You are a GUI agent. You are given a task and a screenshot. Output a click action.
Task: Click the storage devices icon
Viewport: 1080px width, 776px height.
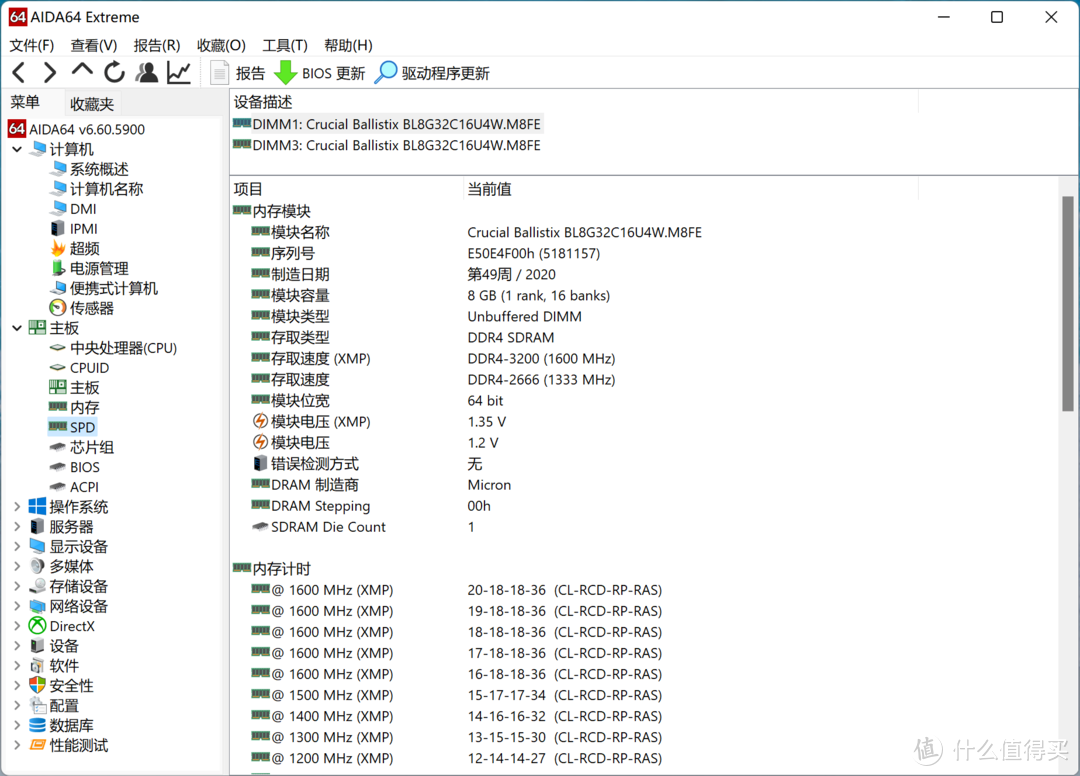coord(37,586)
